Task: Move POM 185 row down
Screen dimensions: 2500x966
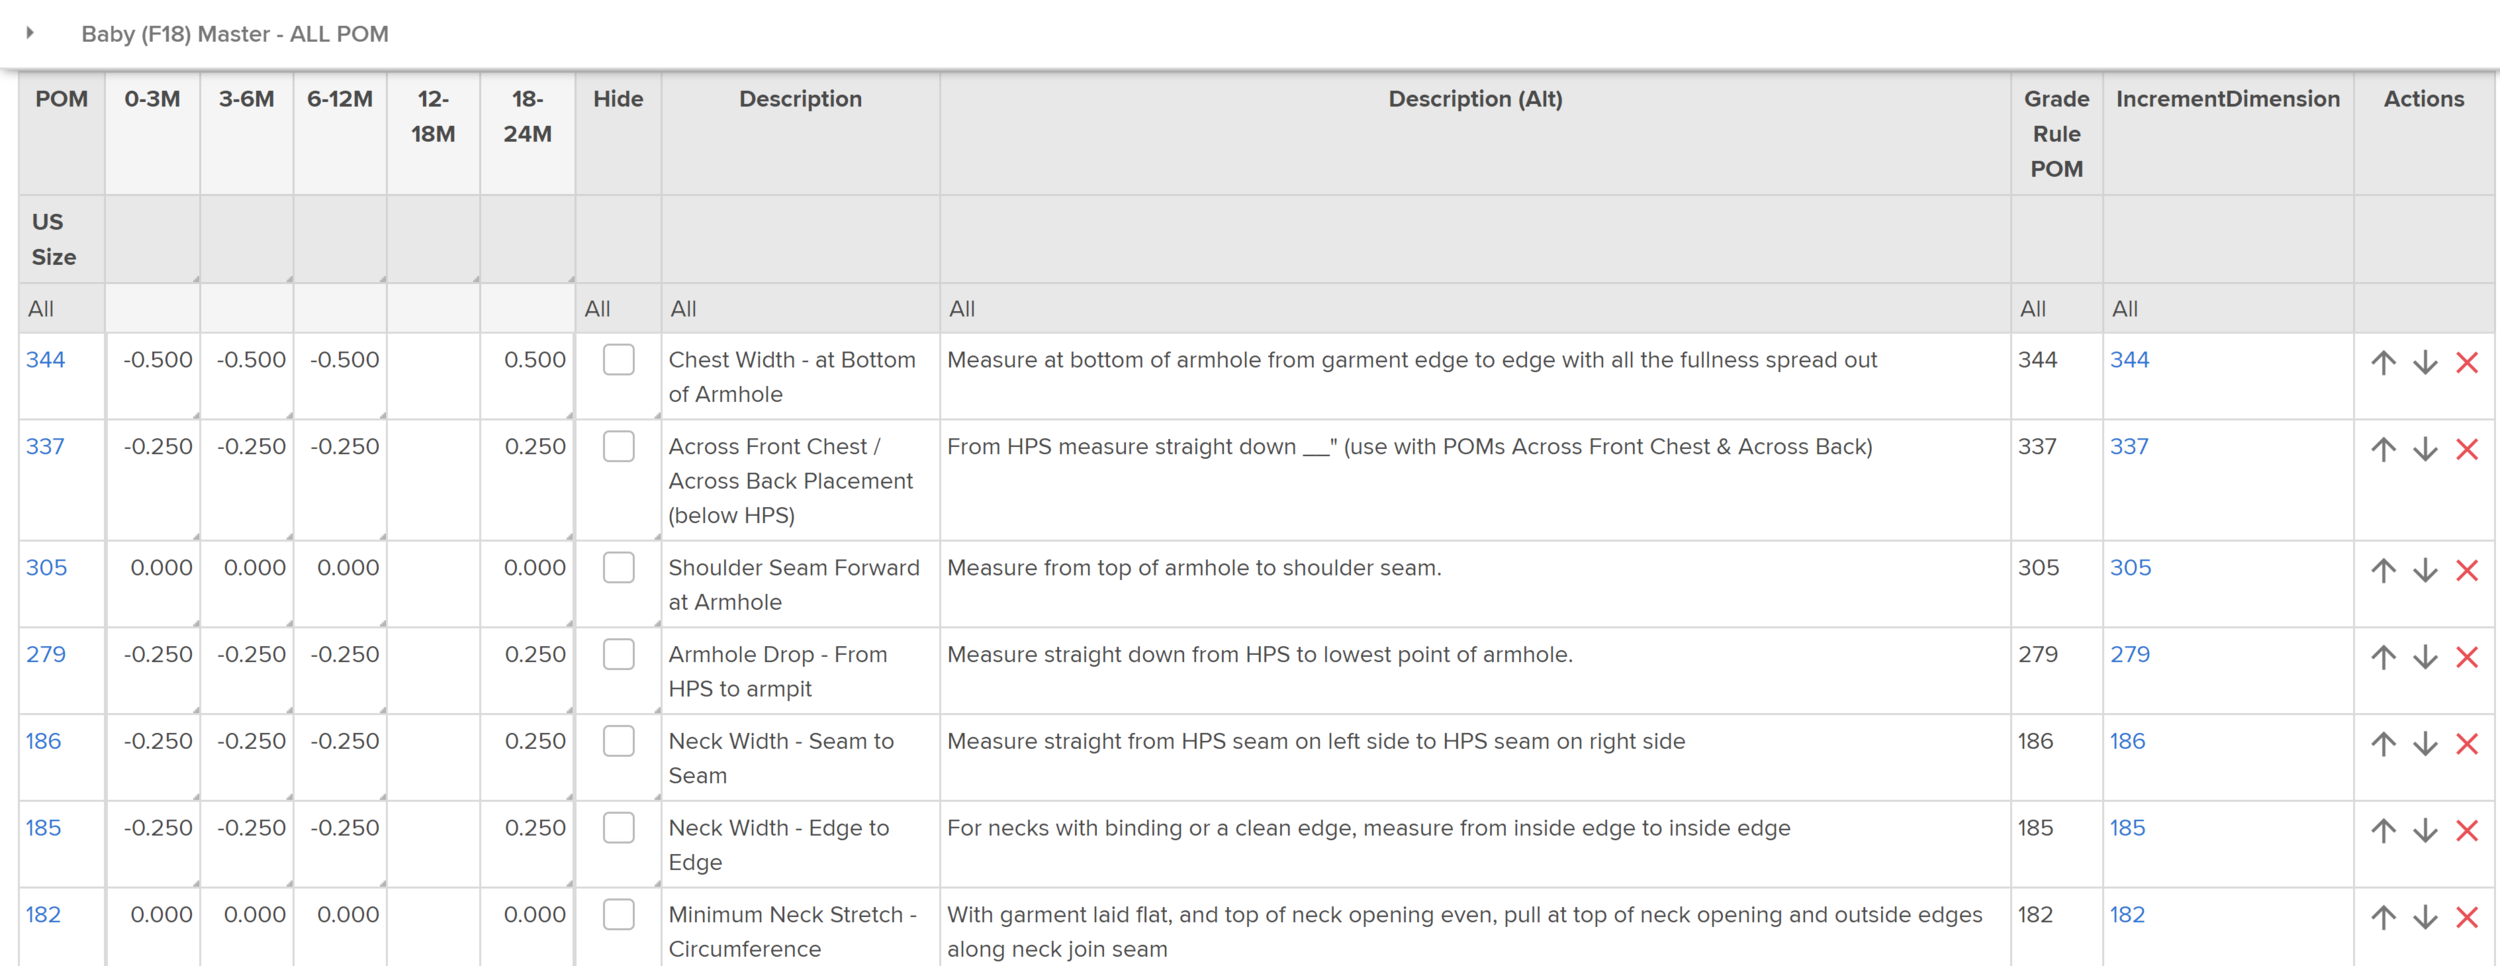Action: pyautogui.click(x=2425, y=831)
